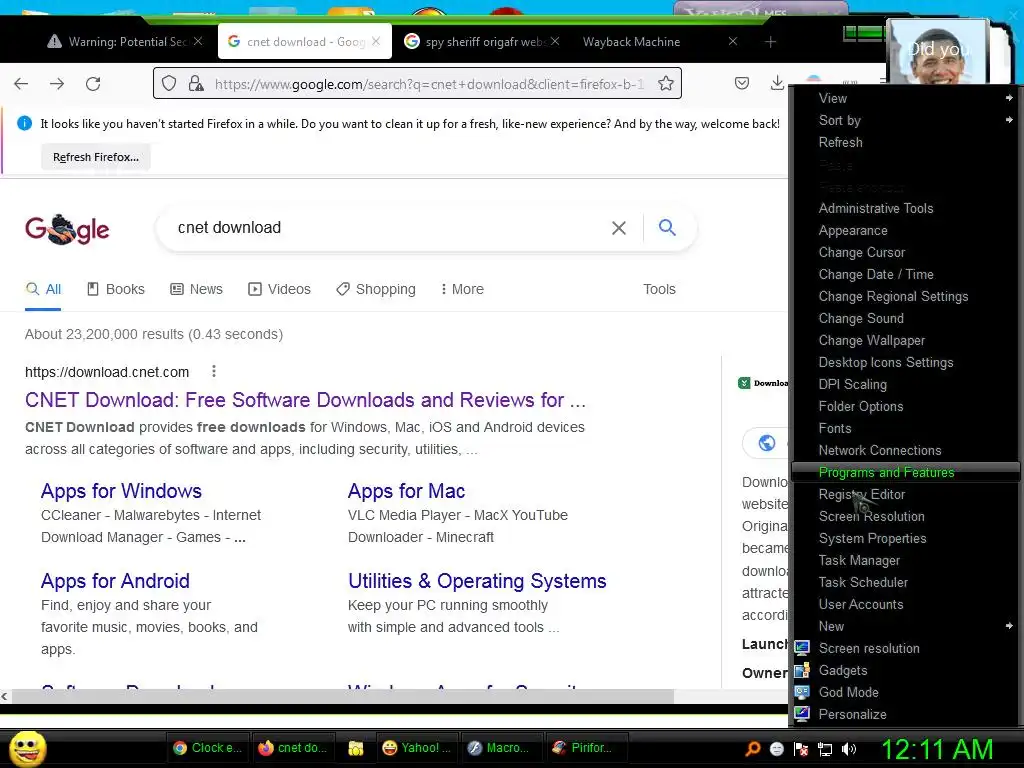Click the network tray icon
1024x768 pixels.
point(825,749)
